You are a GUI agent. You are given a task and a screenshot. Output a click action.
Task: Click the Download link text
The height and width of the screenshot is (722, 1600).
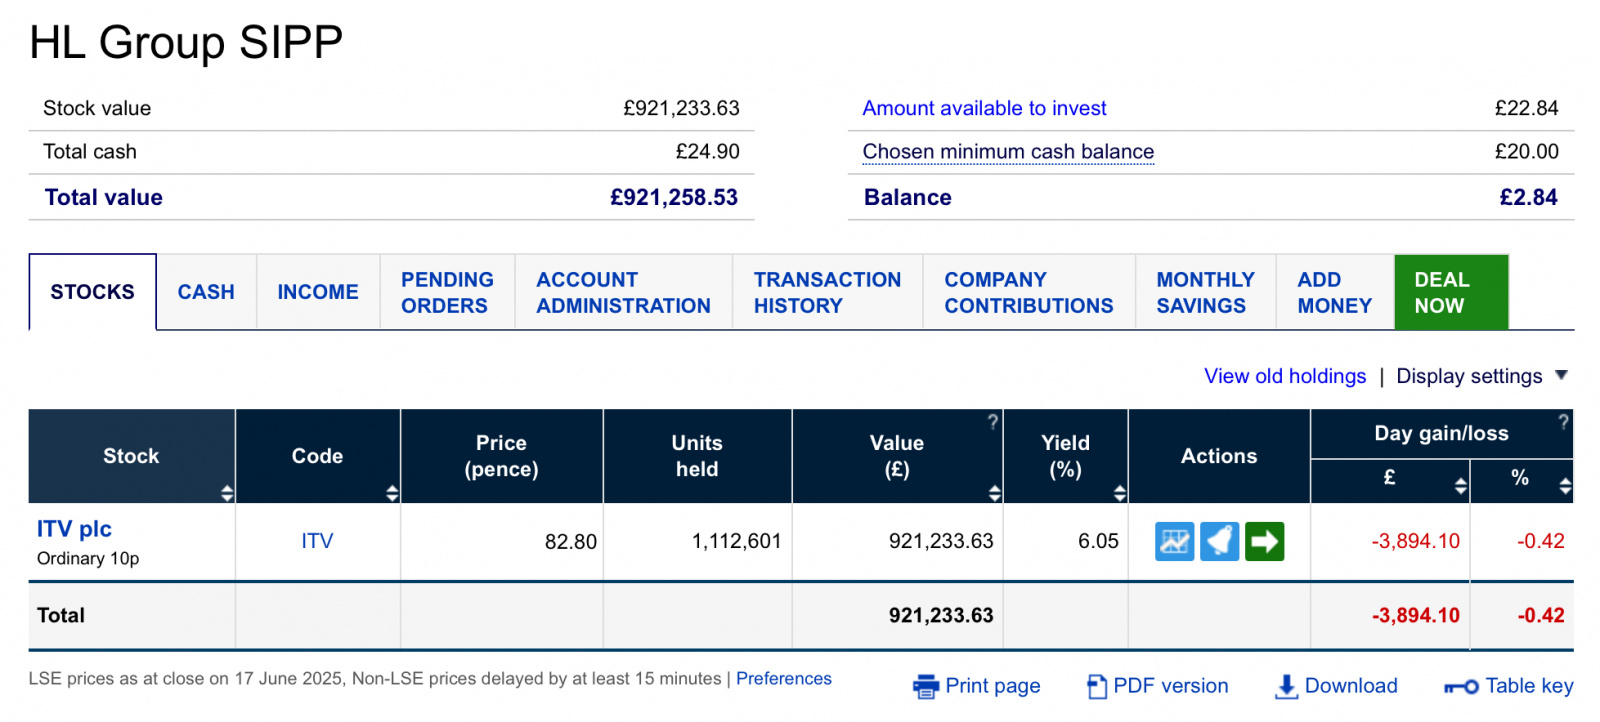click(x=1351, y=686)
